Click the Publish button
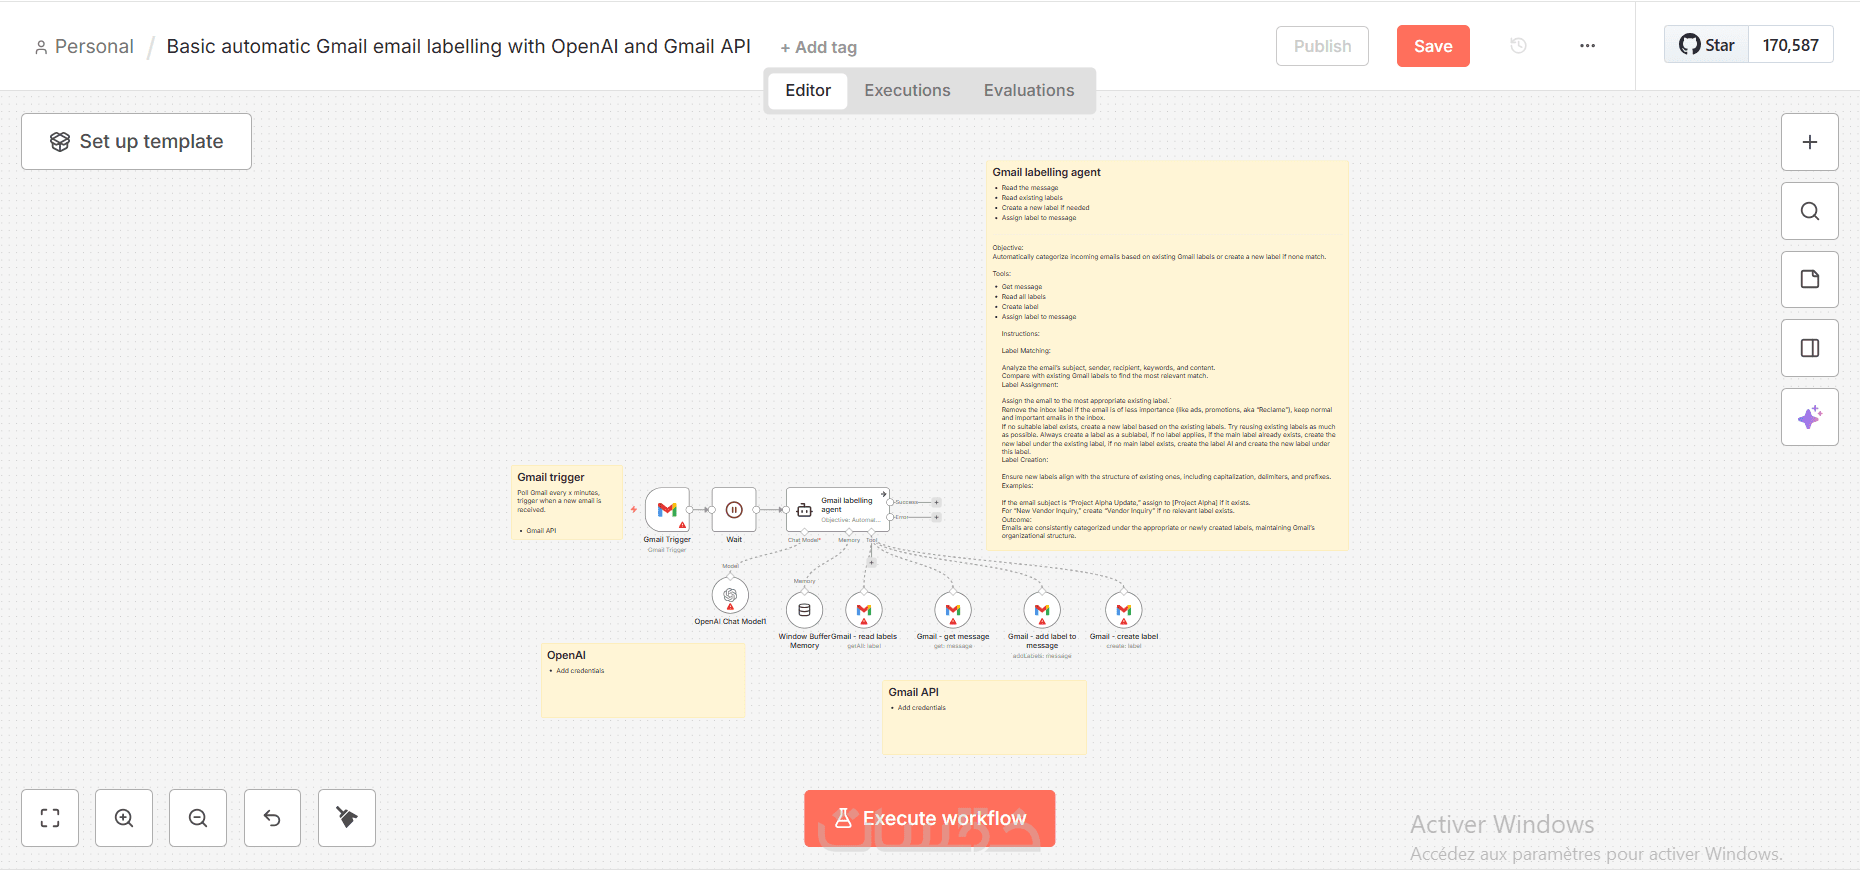This screenshot has width=1860, height=870. pyautogui.click(x=1322, y=46)
